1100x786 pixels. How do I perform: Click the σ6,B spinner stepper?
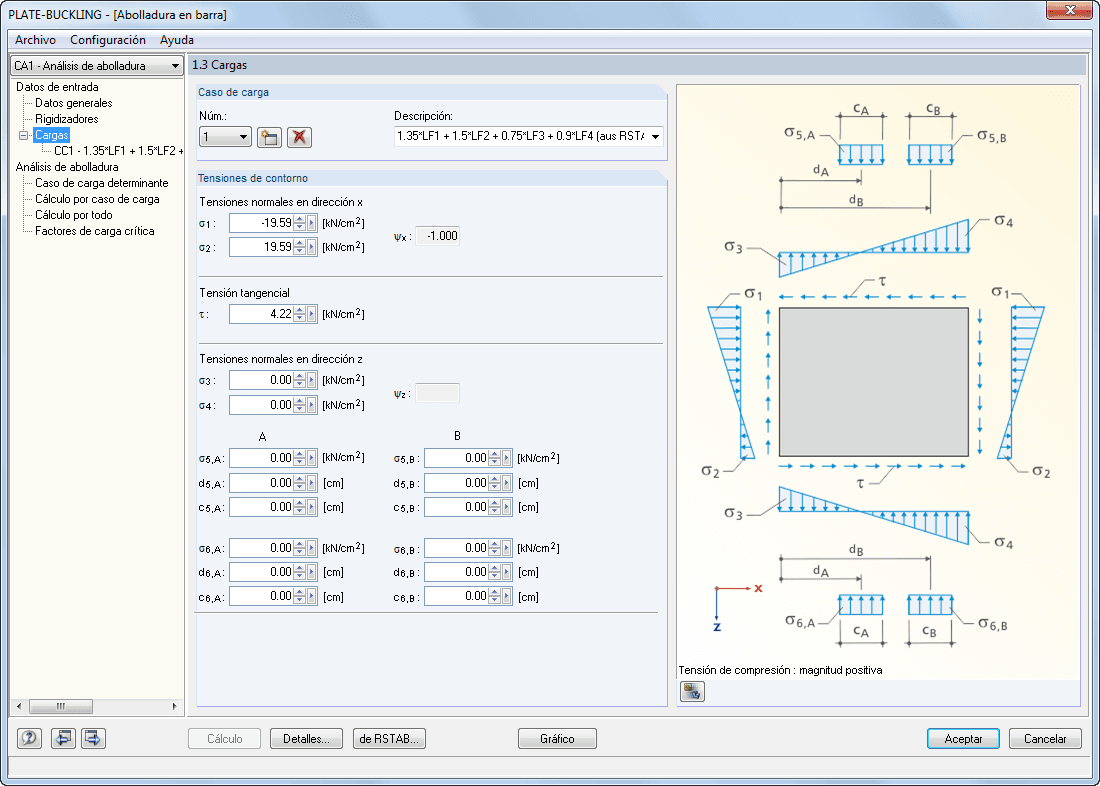point(495,548)
